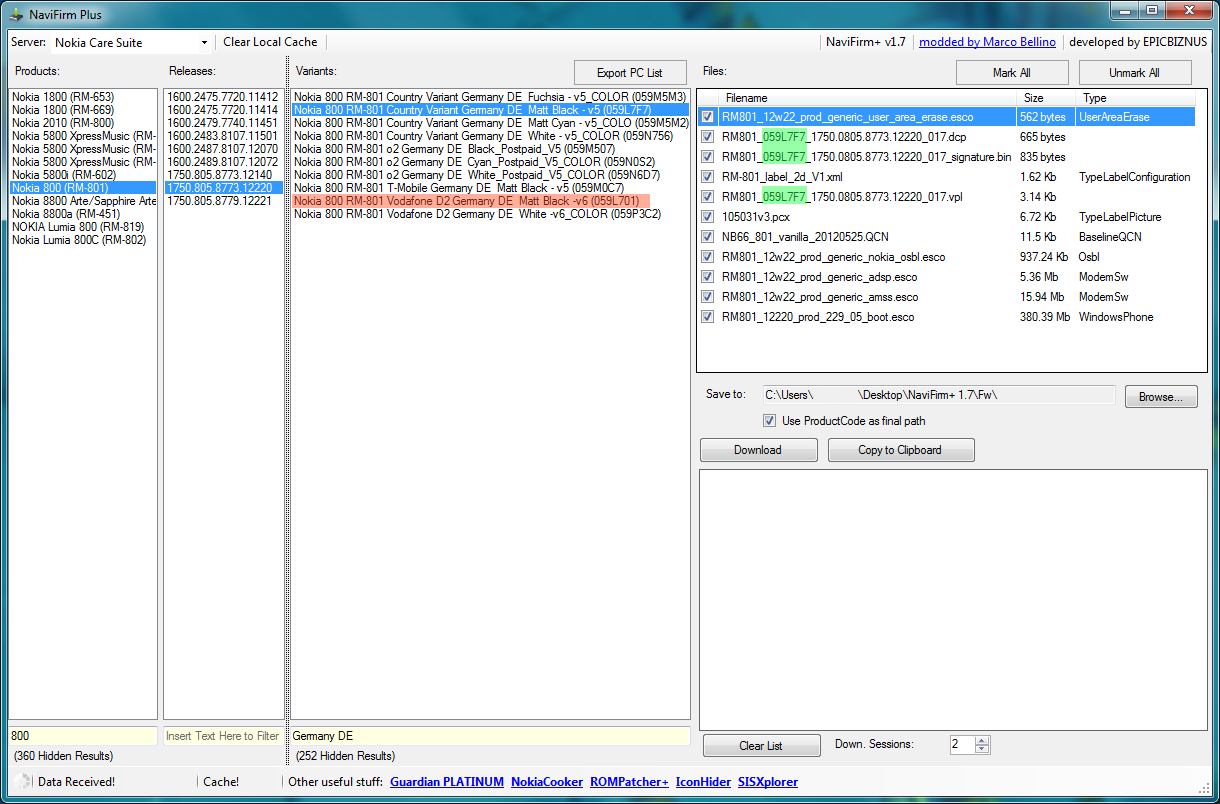Click the Download button
This screenshot has width=1220, height=804.
tap(758, 450)
